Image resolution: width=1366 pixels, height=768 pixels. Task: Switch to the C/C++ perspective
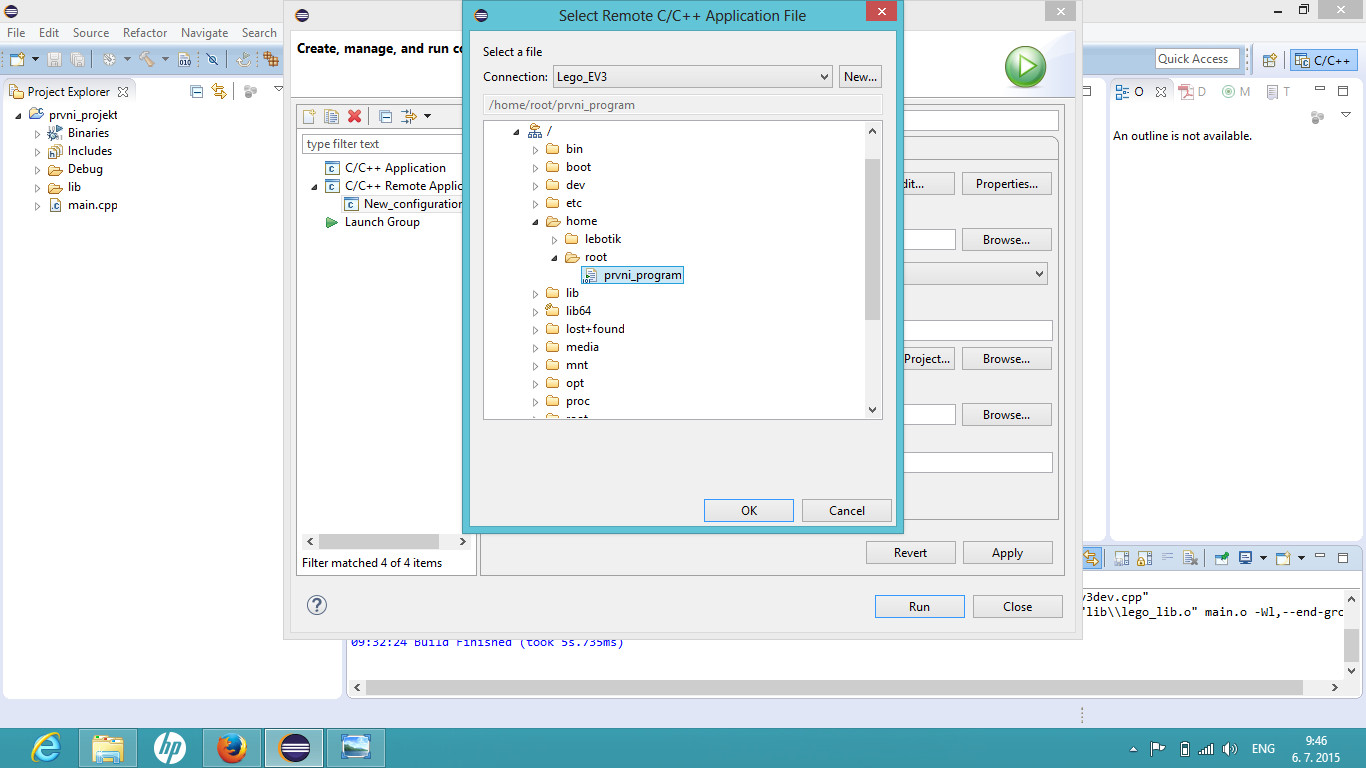coord(1324,60)
